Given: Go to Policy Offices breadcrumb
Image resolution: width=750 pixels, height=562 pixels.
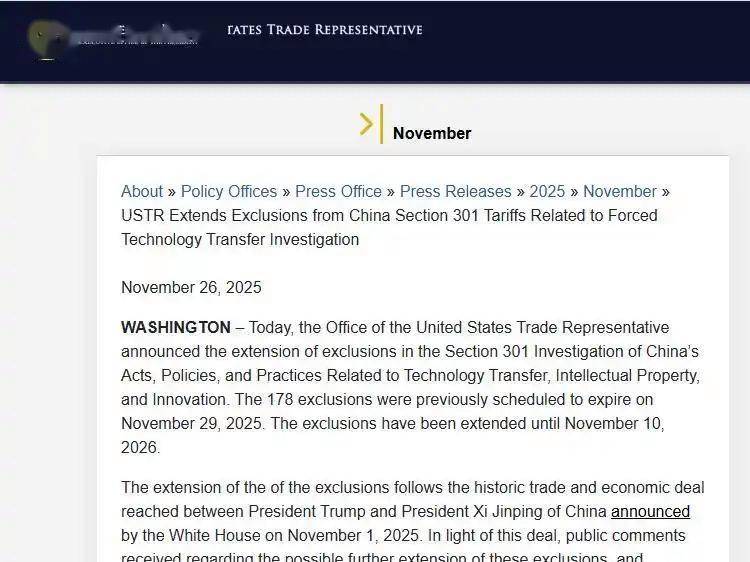Looking at the screenshot, I should coord(229,191).
